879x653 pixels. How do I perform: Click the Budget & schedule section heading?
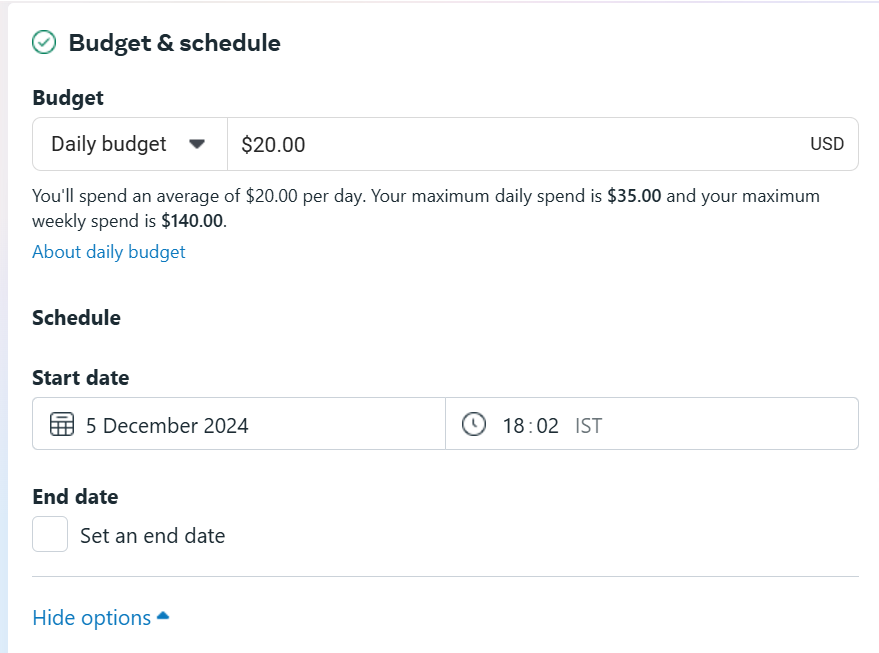174,43
